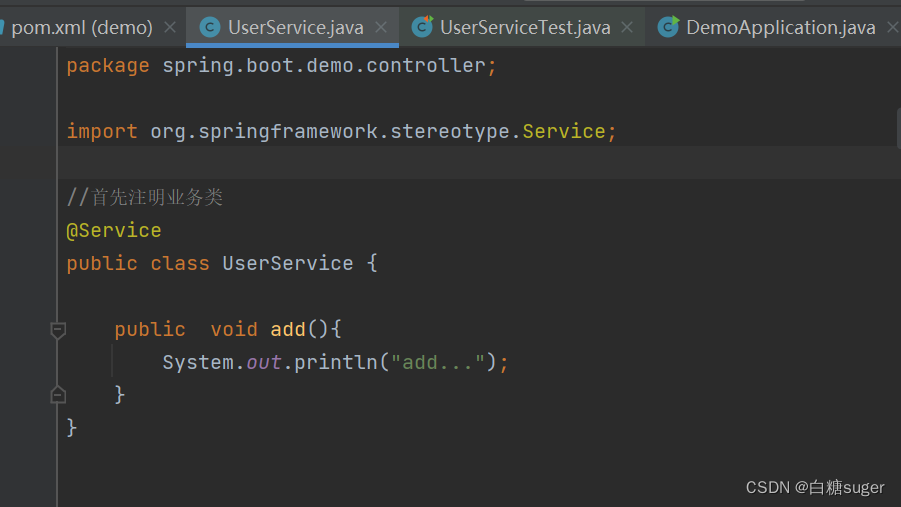Click the DemoApplication.java runnable class icon
901x507 pixels.
(668, 27)
